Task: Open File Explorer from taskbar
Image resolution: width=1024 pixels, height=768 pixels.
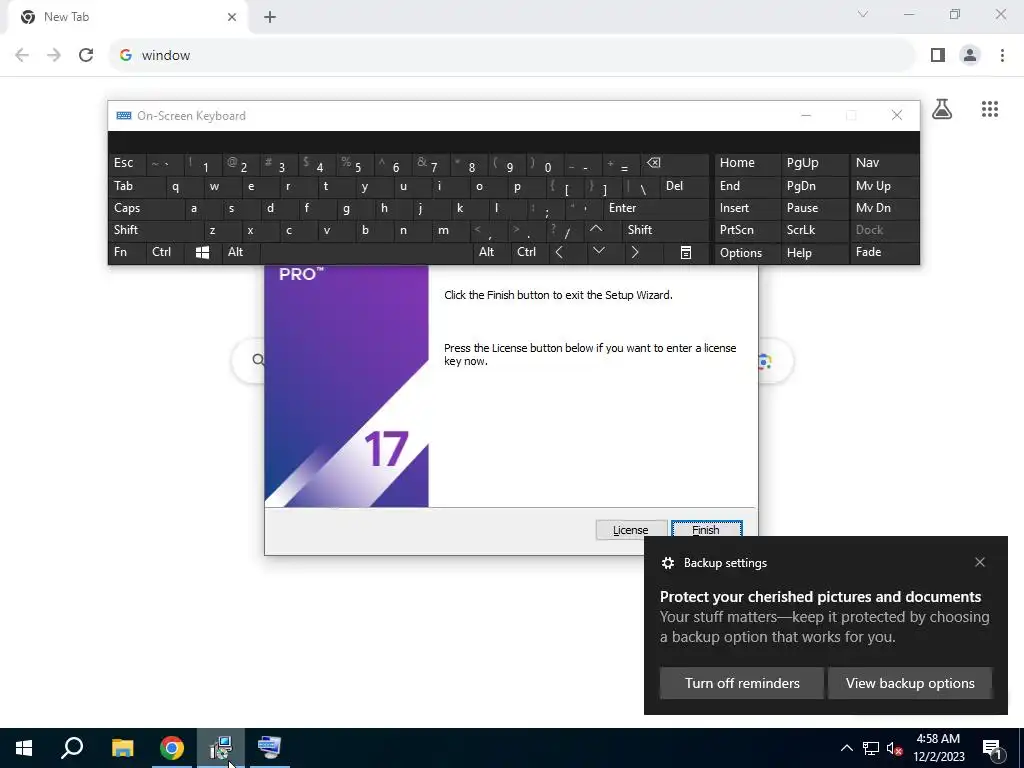Action: [x=122, y=748]
